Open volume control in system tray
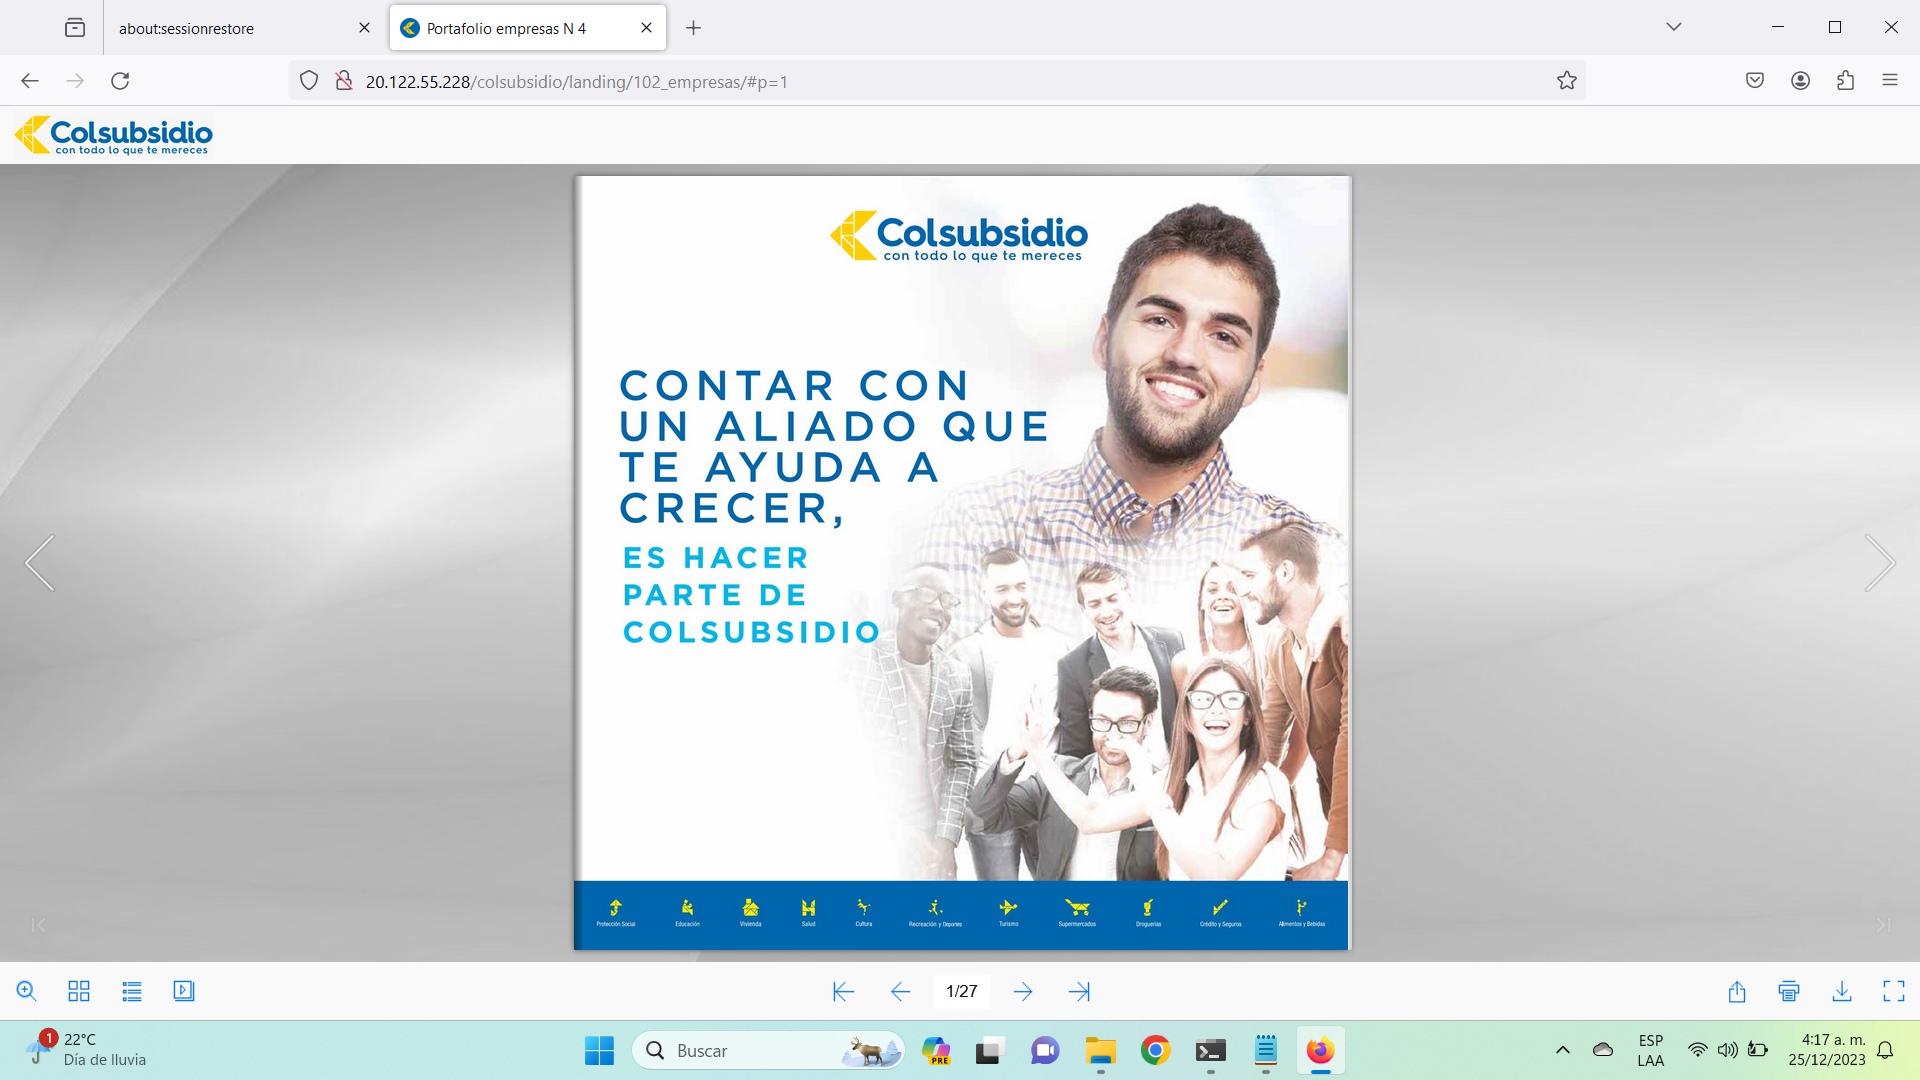This screenshot has width=1920, height=1080. (1727, 1050)
